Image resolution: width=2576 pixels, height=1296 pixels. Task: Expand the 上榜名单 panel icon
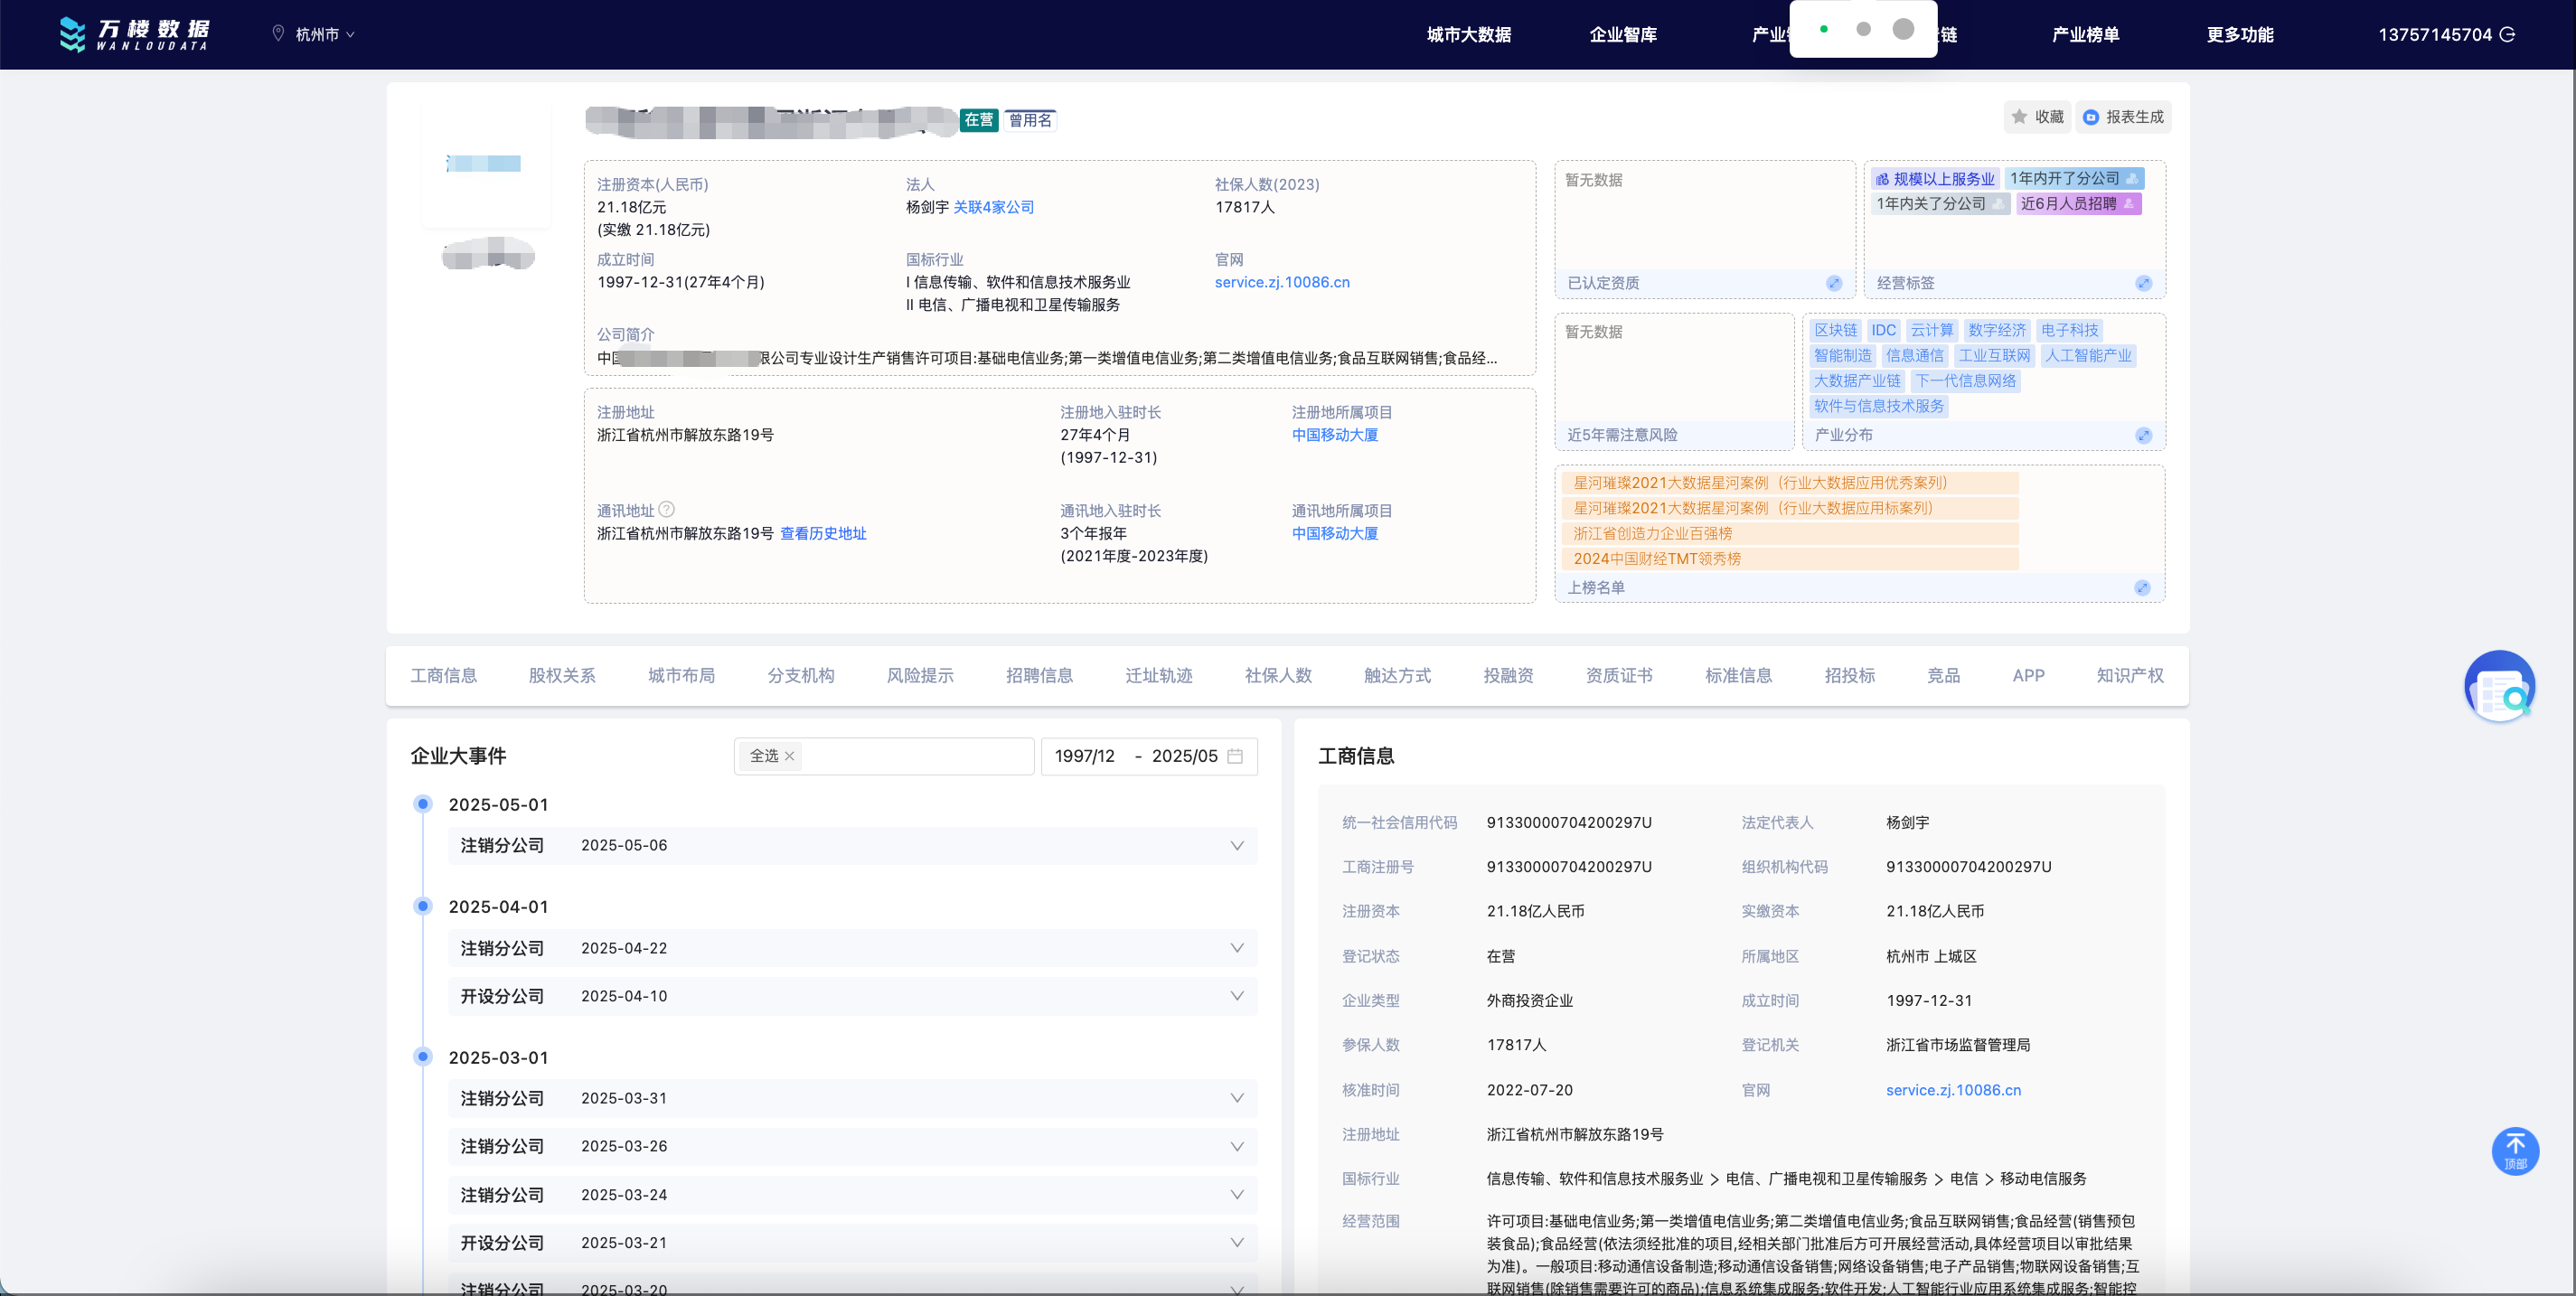(x=2141, y=588)
